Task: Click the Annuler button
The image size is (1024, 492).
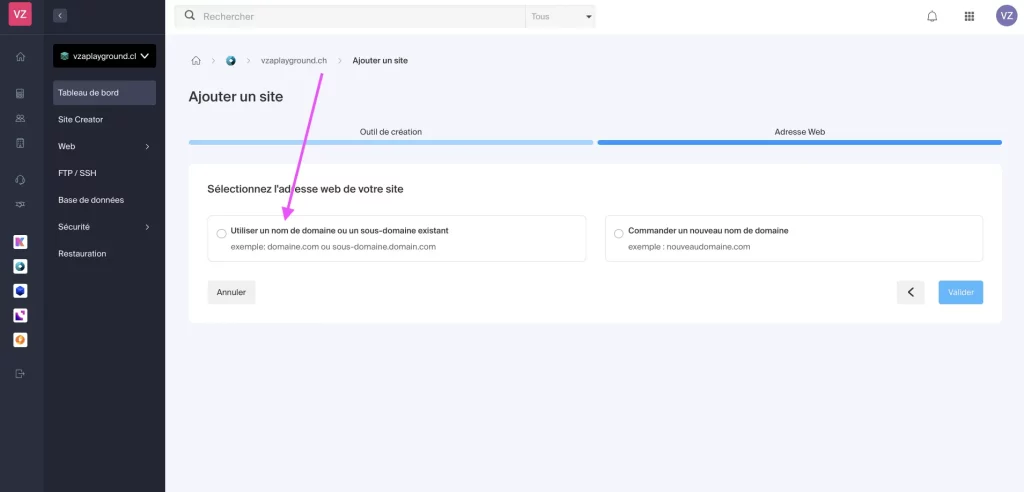Action: pos(231,292)
